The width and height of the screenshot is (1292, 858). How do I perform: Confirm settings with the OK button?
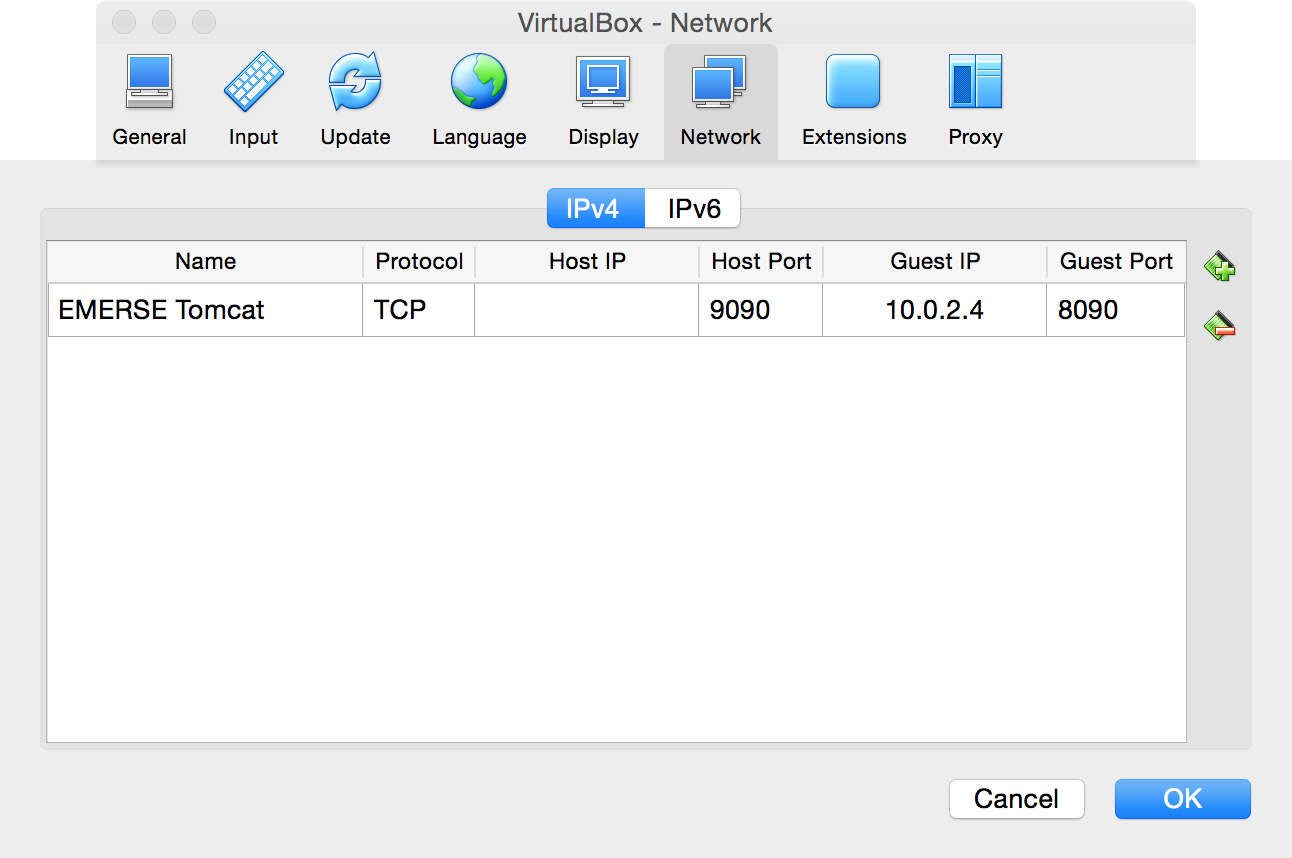tap(1183, 799)
